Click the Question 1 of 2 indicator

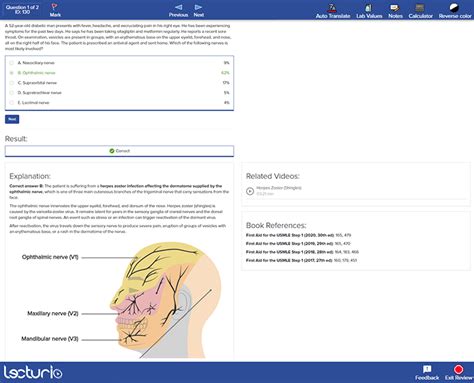(x=22, y=10)
